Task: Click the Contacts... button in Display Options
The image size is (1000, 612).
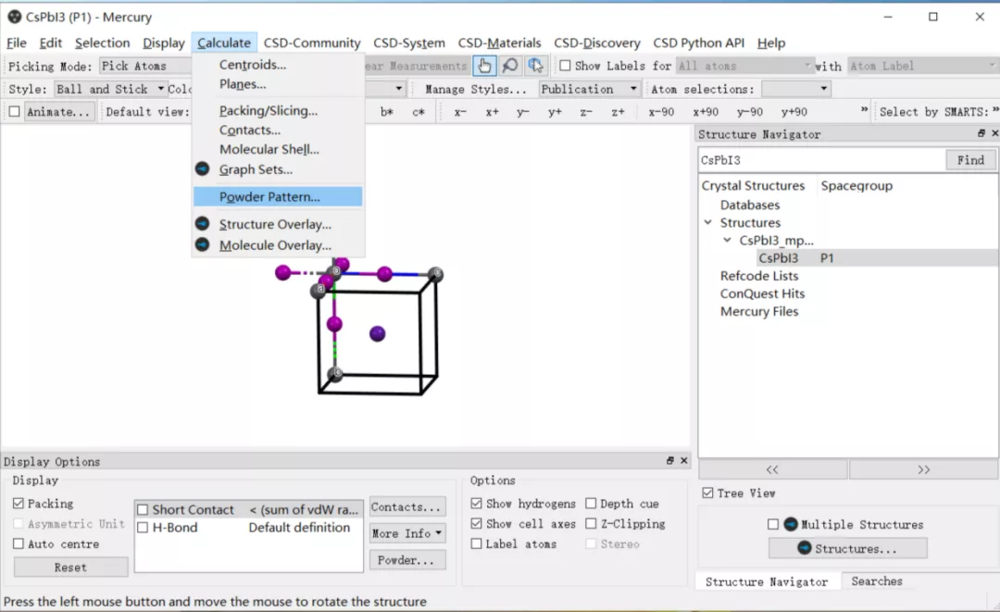Action: click(x=406, y=507)
